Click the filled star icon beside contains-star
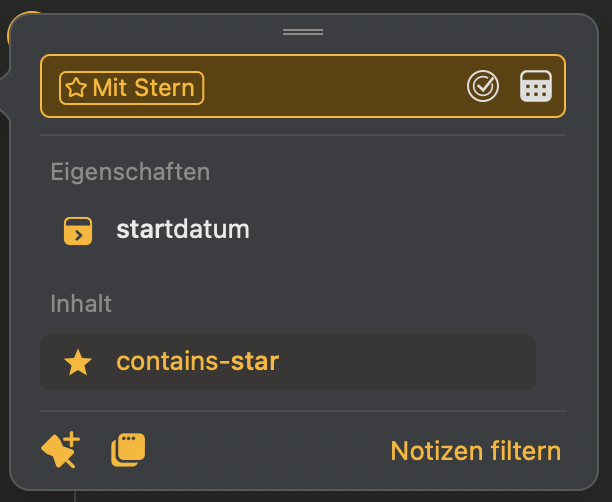The height and width of the screenshot is (502, 612). tap(78, 362)
